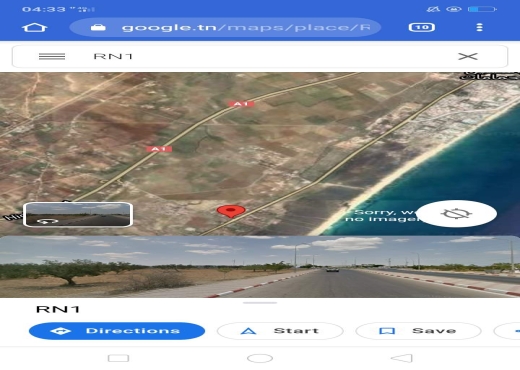The image size is (520, 370).
Task: Tap the Android recent apps button
Action: (x=119, y=358)
